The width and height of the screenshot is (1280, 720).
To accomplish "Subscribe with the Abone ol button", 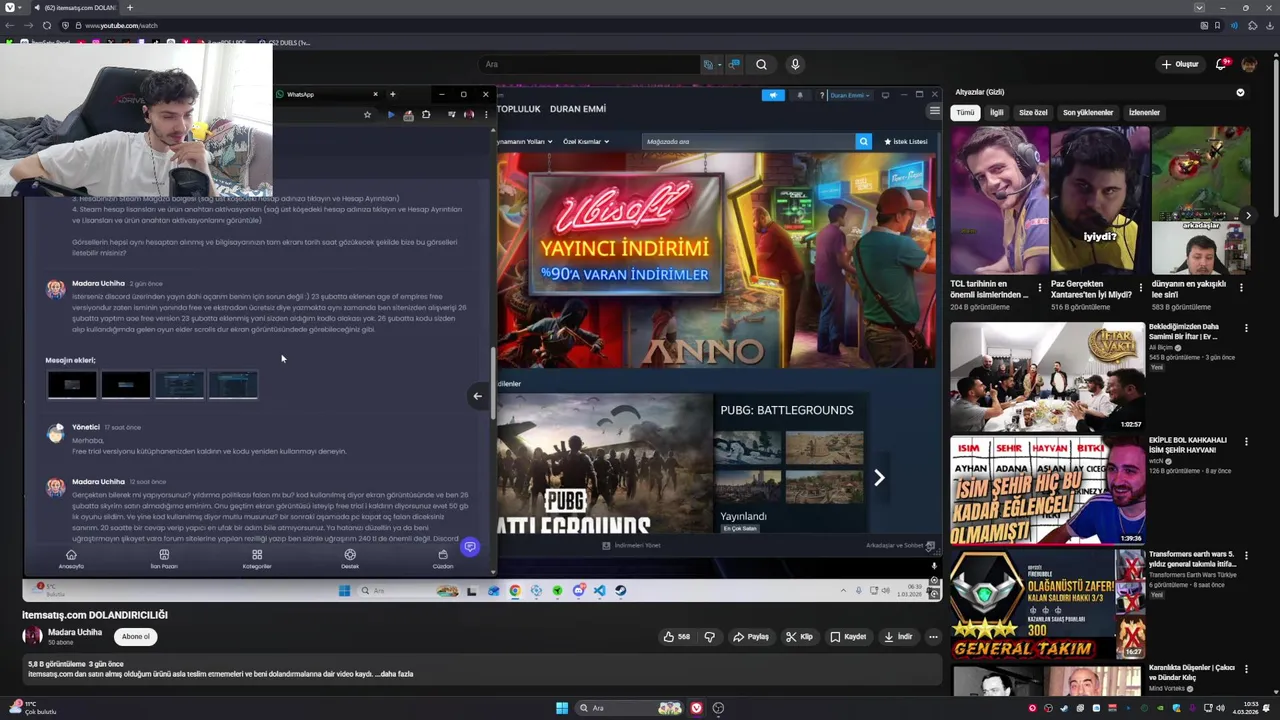I will (135, 636).
